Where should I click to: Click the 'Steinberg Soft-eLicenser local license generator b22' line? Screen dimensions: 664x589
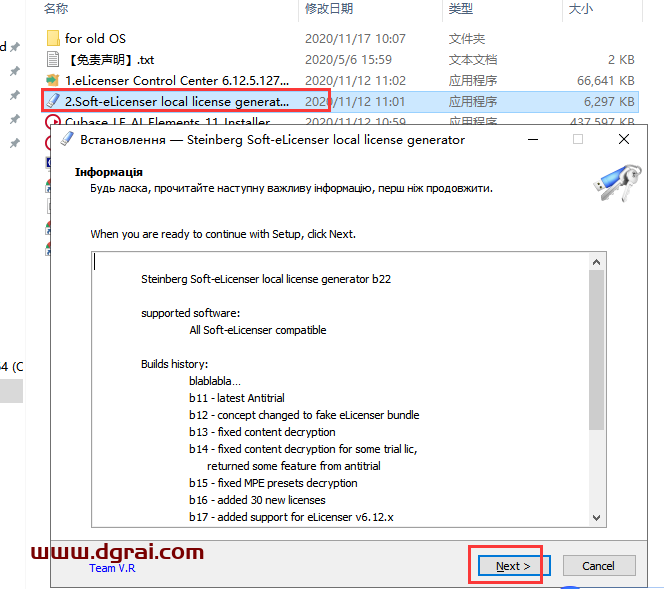click(x=266, y=279)
